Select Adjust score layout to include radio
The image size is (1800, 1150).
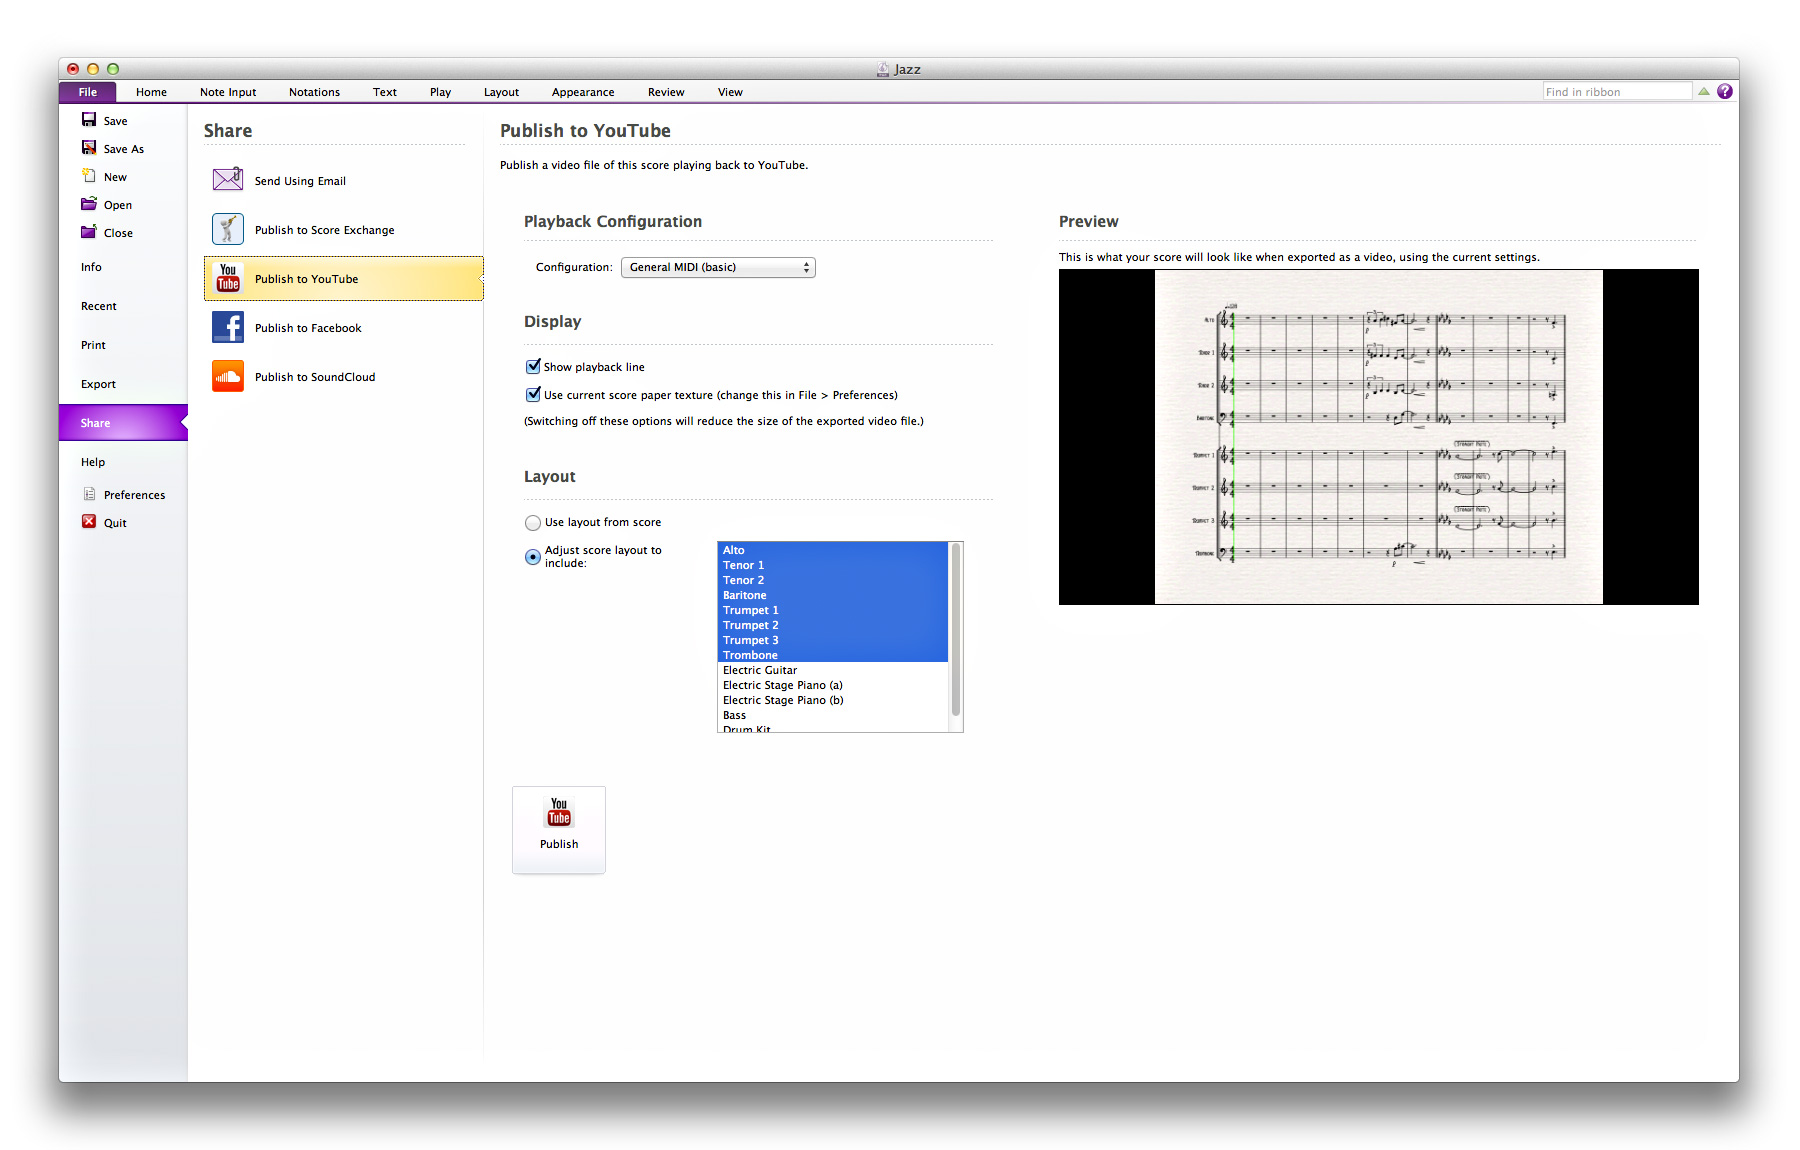click(533, 557)
